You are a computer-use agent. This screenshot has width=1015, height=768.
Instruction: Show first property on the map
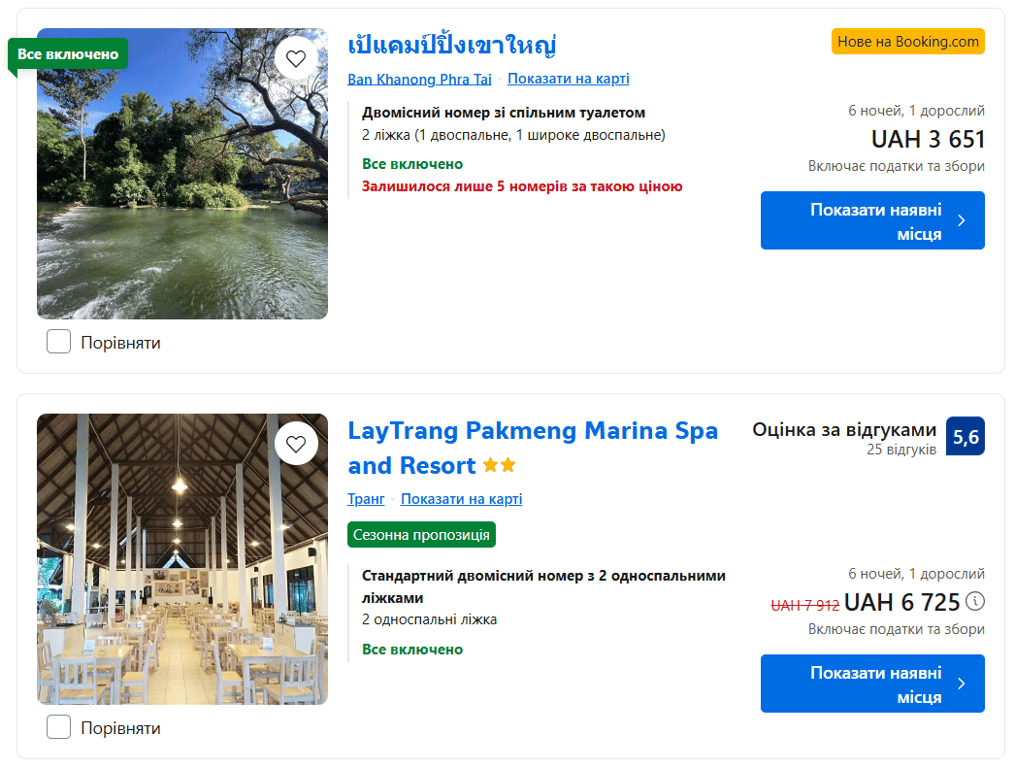tap(568, 78)
